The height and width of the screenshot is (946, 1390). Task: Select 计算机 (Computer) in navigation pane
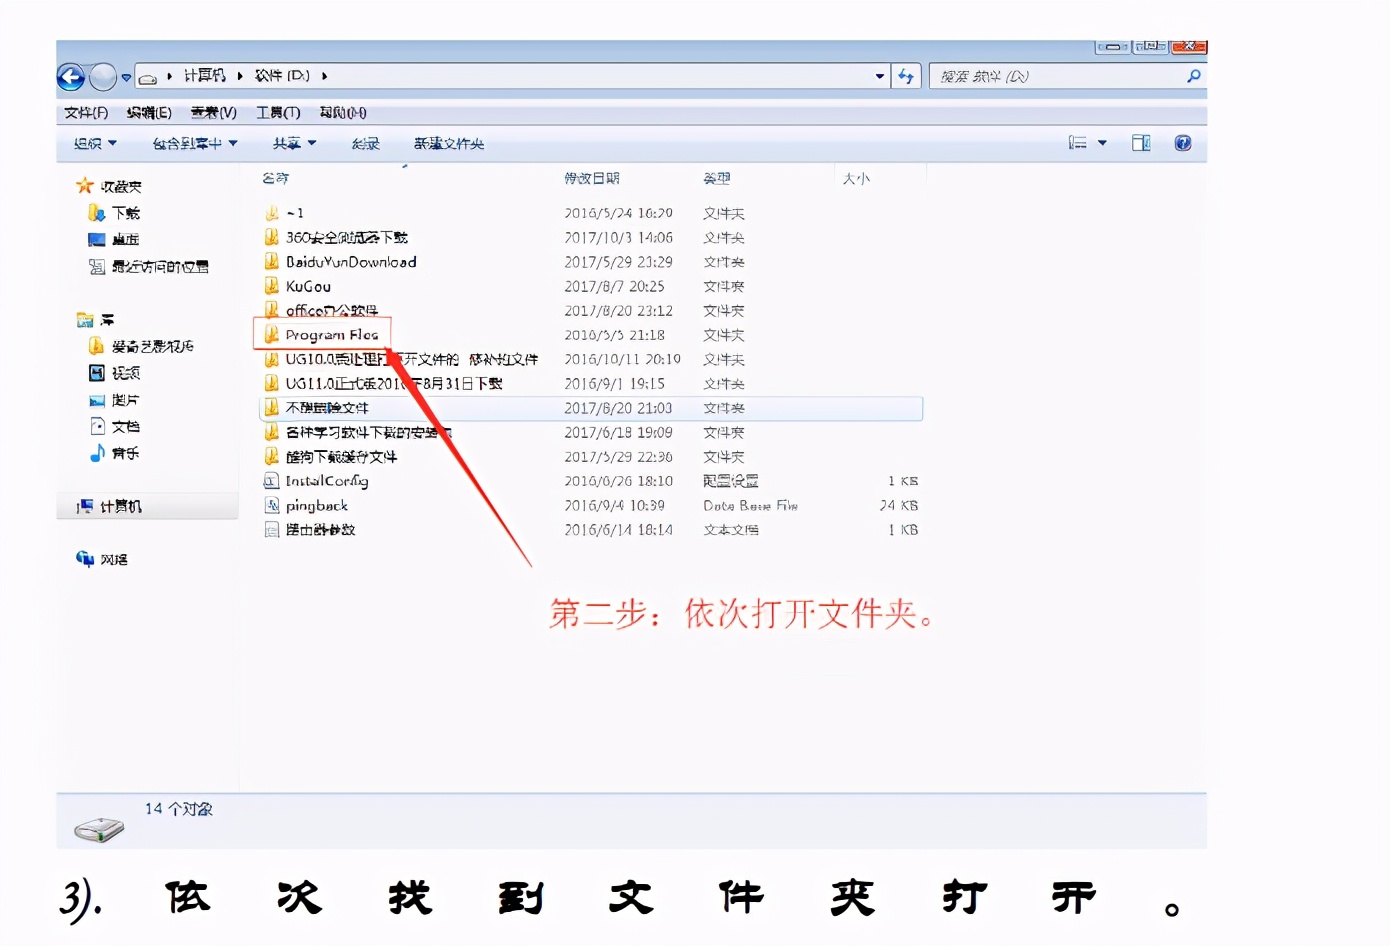coord(120,507)
